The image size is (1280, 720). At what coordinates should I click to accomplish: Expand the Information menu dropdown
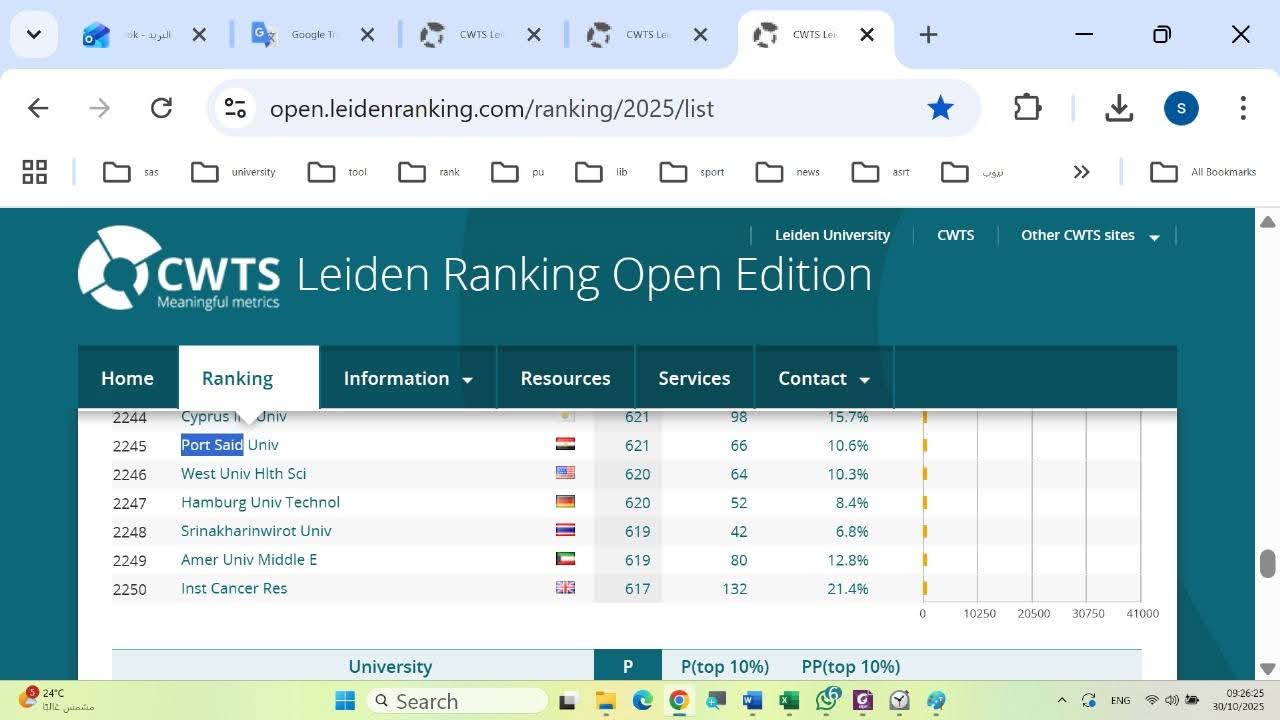(x=407, y=378)
